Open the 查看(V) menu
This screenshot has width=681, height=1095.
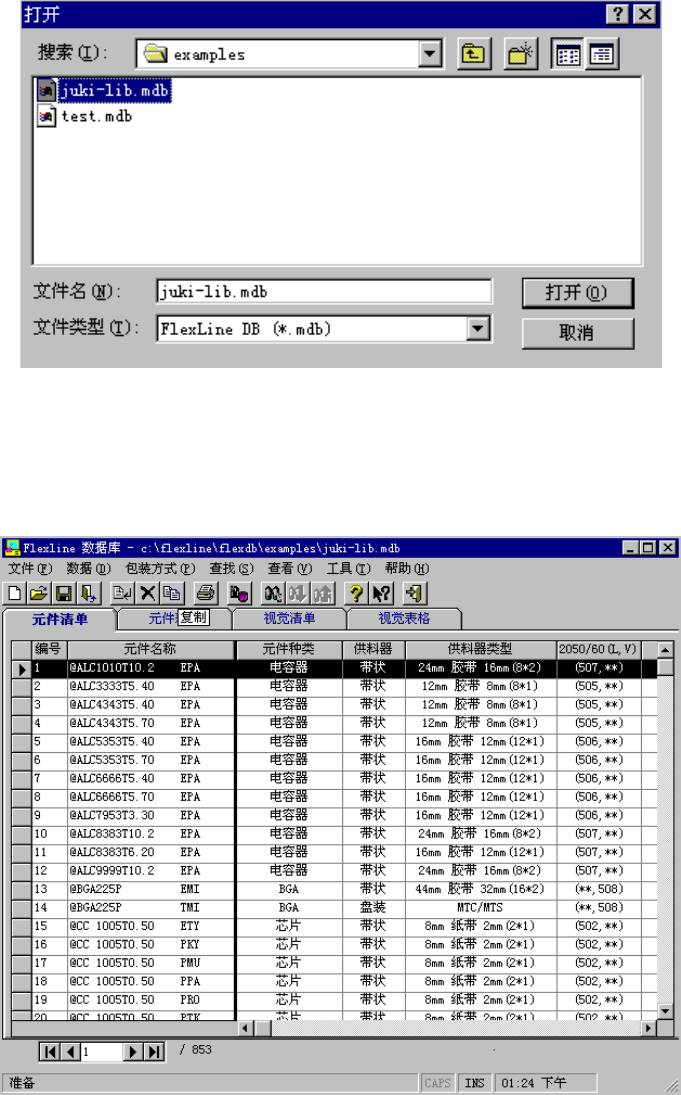[289, 568]
